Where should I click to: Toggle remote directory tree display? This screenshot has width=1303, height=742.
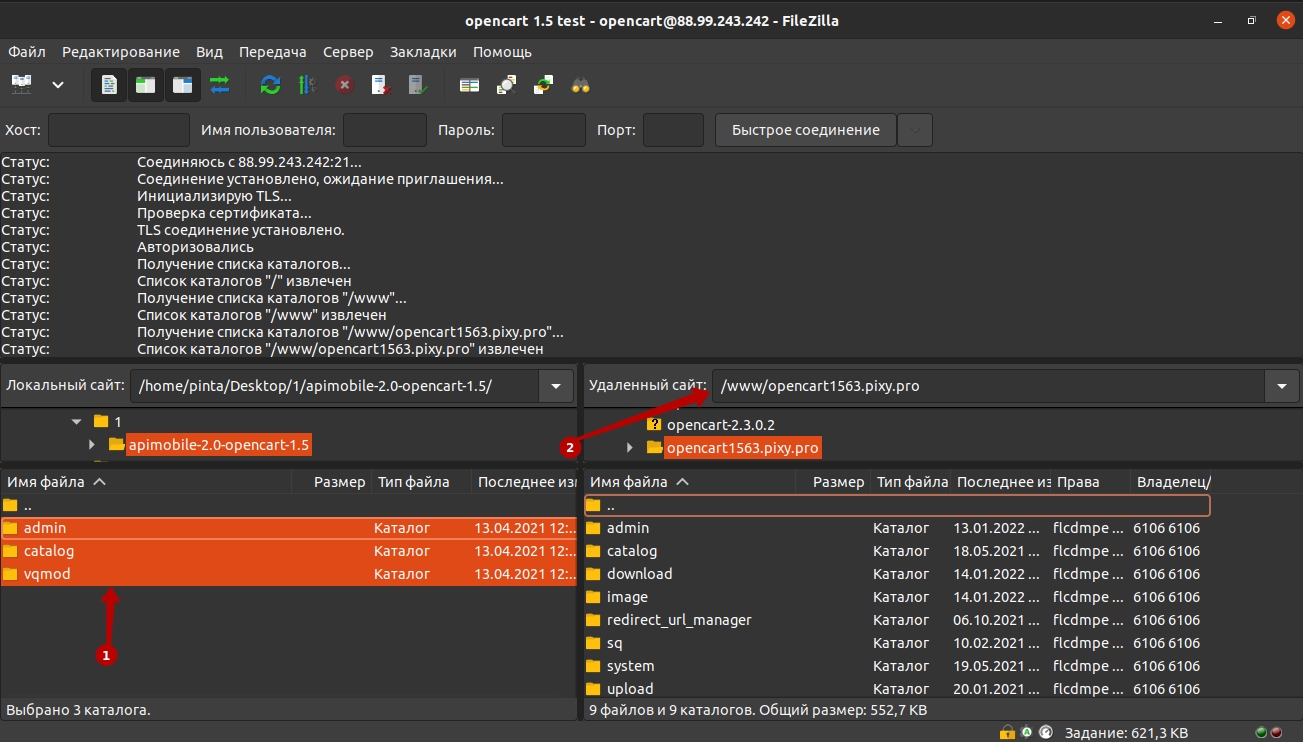[181, 85]
